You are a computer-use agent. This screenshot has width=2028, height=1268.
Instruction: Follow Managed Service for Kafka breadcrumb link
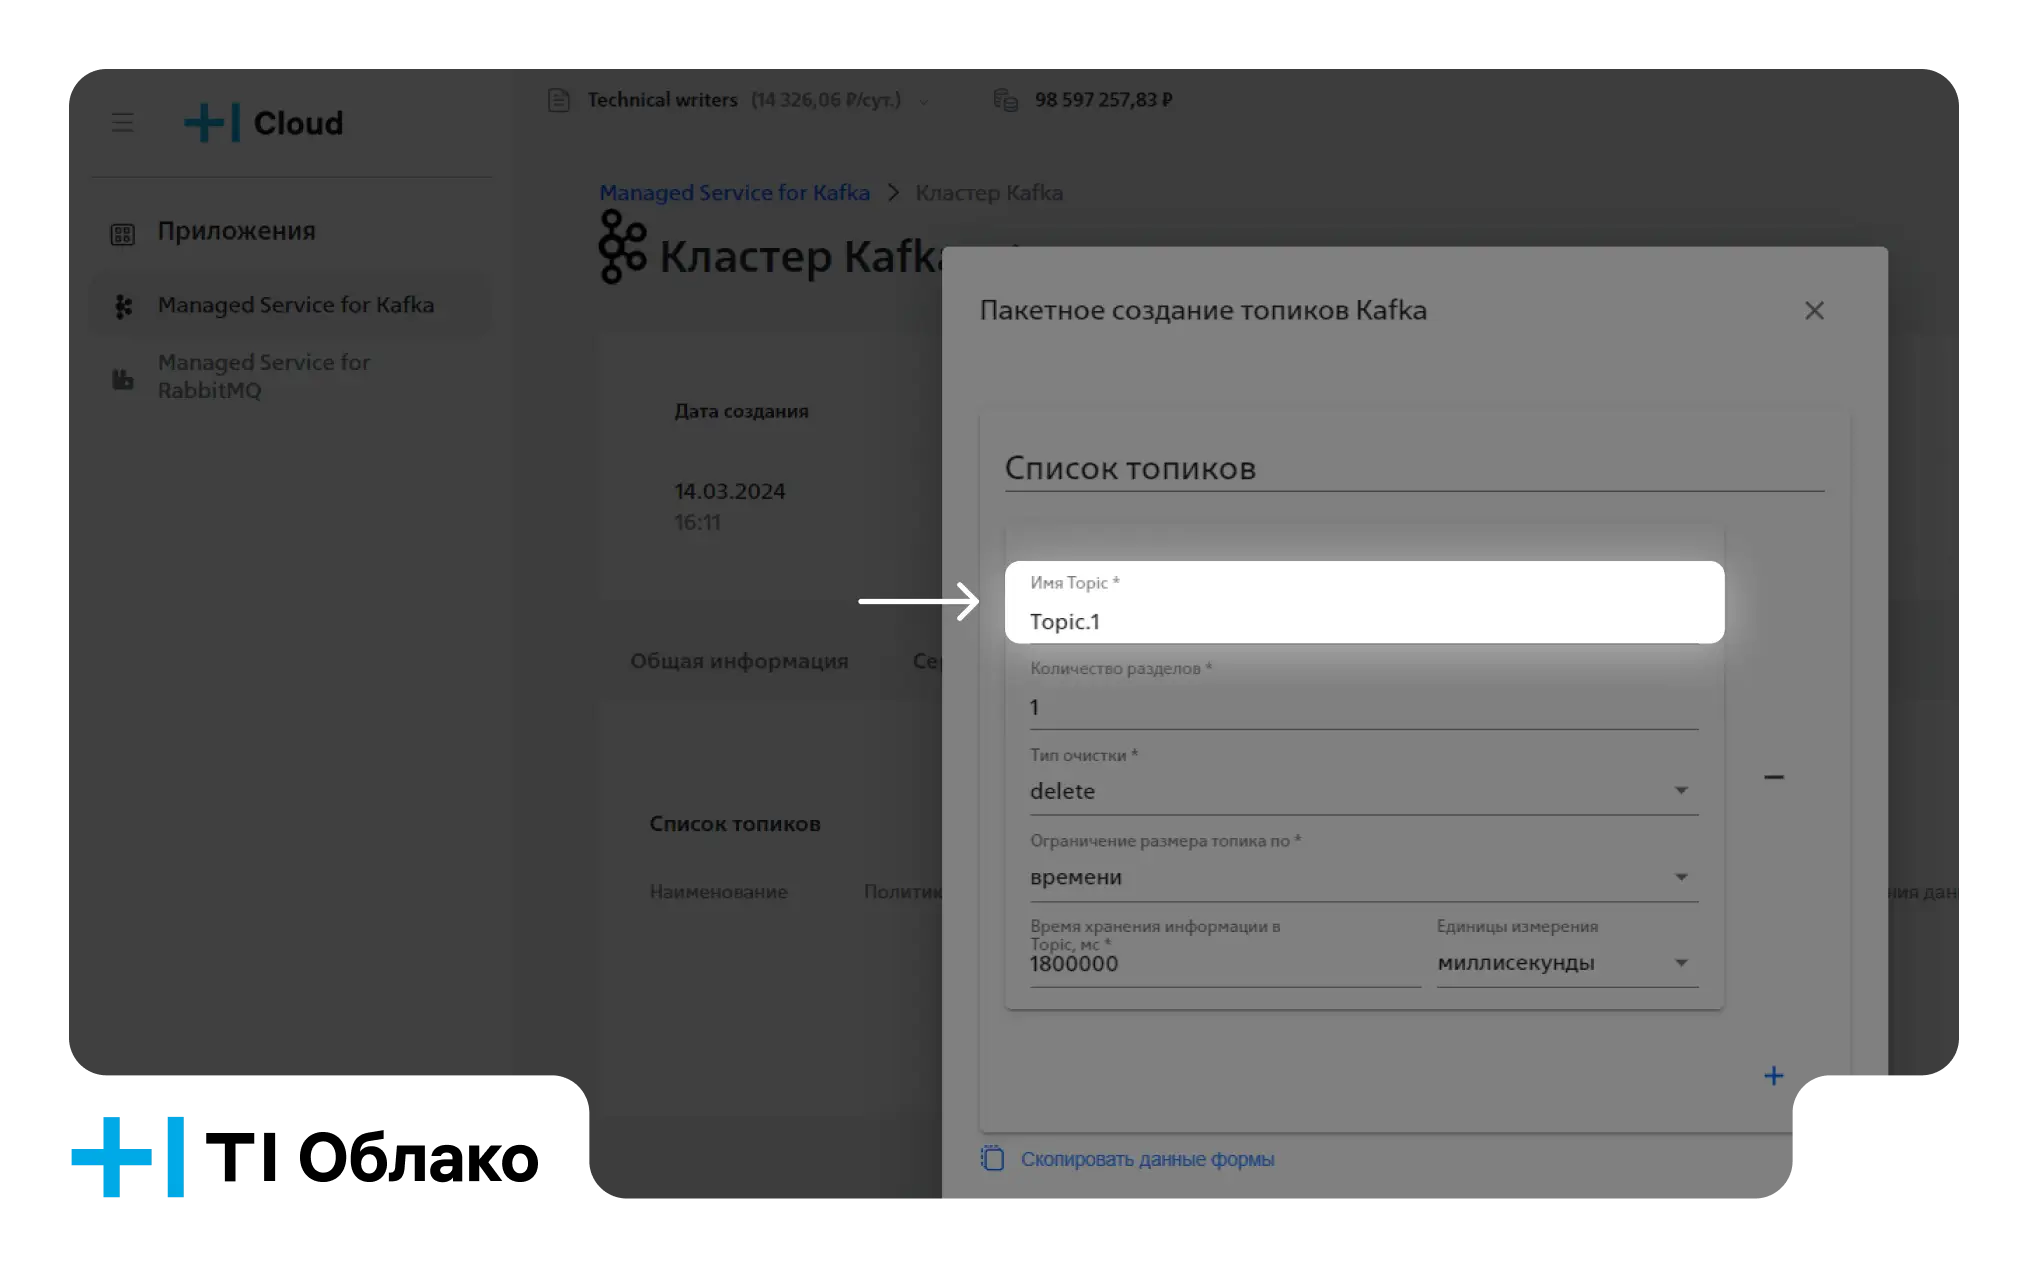[x=735, y=192]
